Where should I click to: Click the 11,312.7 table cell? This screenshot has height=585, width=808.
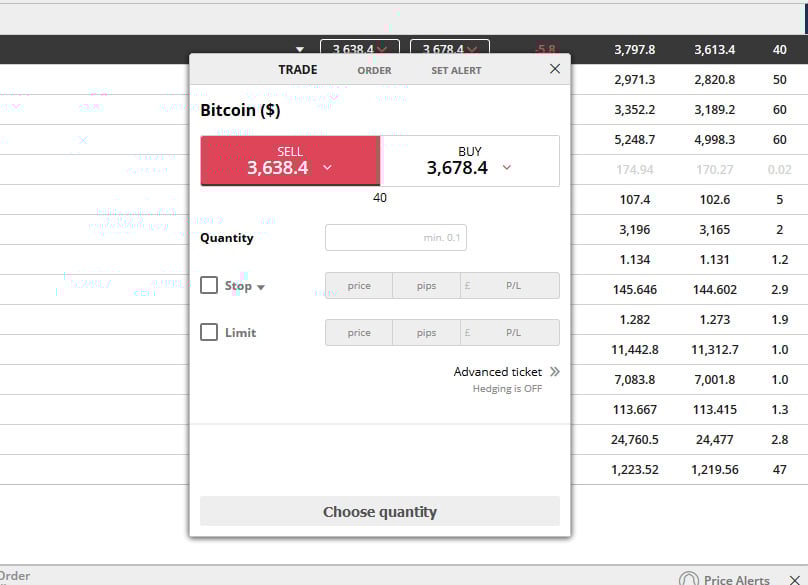click(715, 349)
